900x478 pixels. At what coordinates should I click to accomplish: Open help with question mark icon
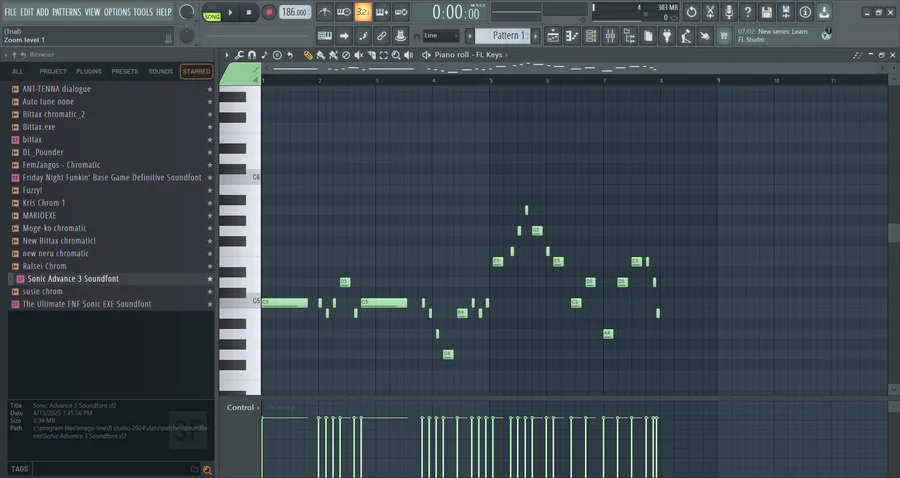click(748, 12)
